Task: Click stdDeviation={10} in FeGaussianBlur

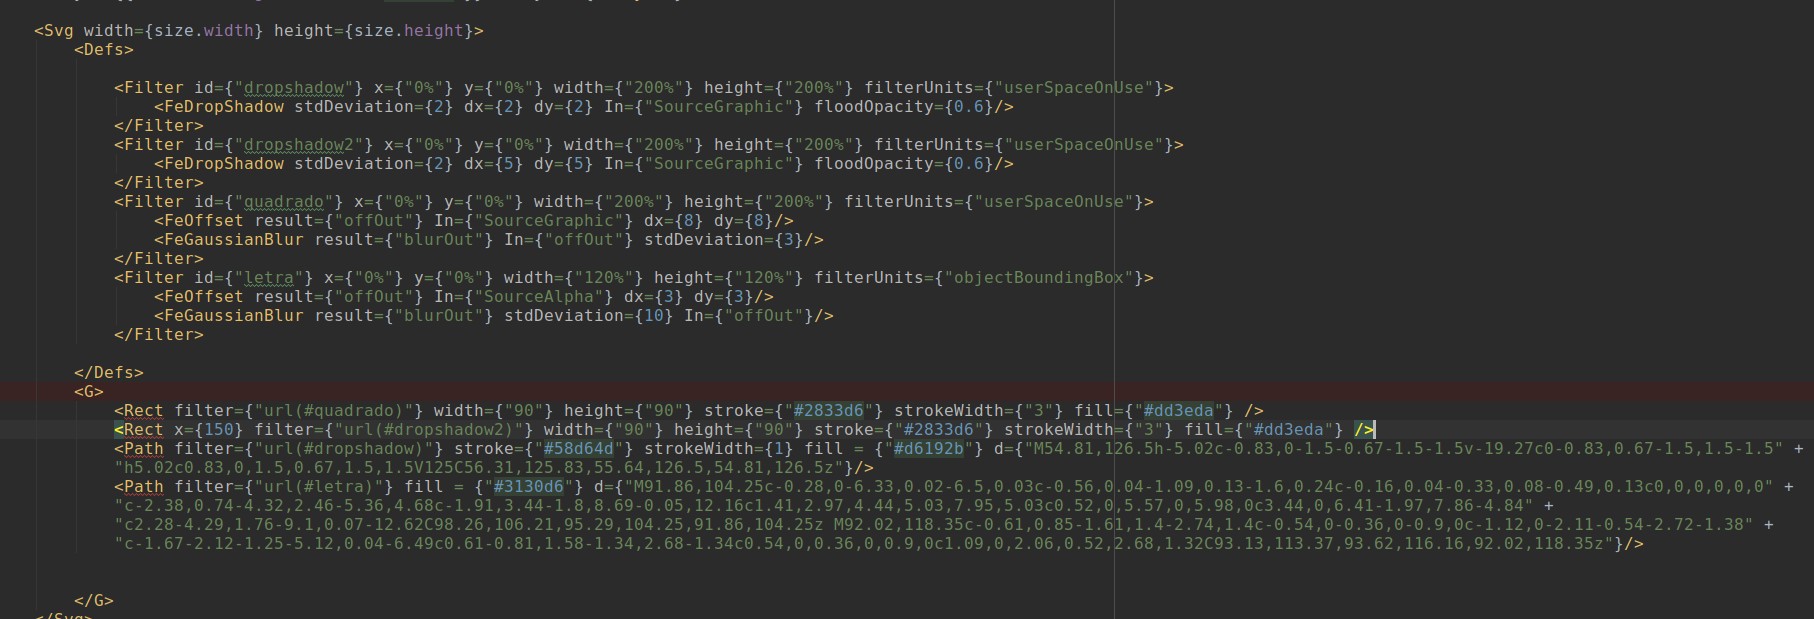Action: [x=588, y=316]
